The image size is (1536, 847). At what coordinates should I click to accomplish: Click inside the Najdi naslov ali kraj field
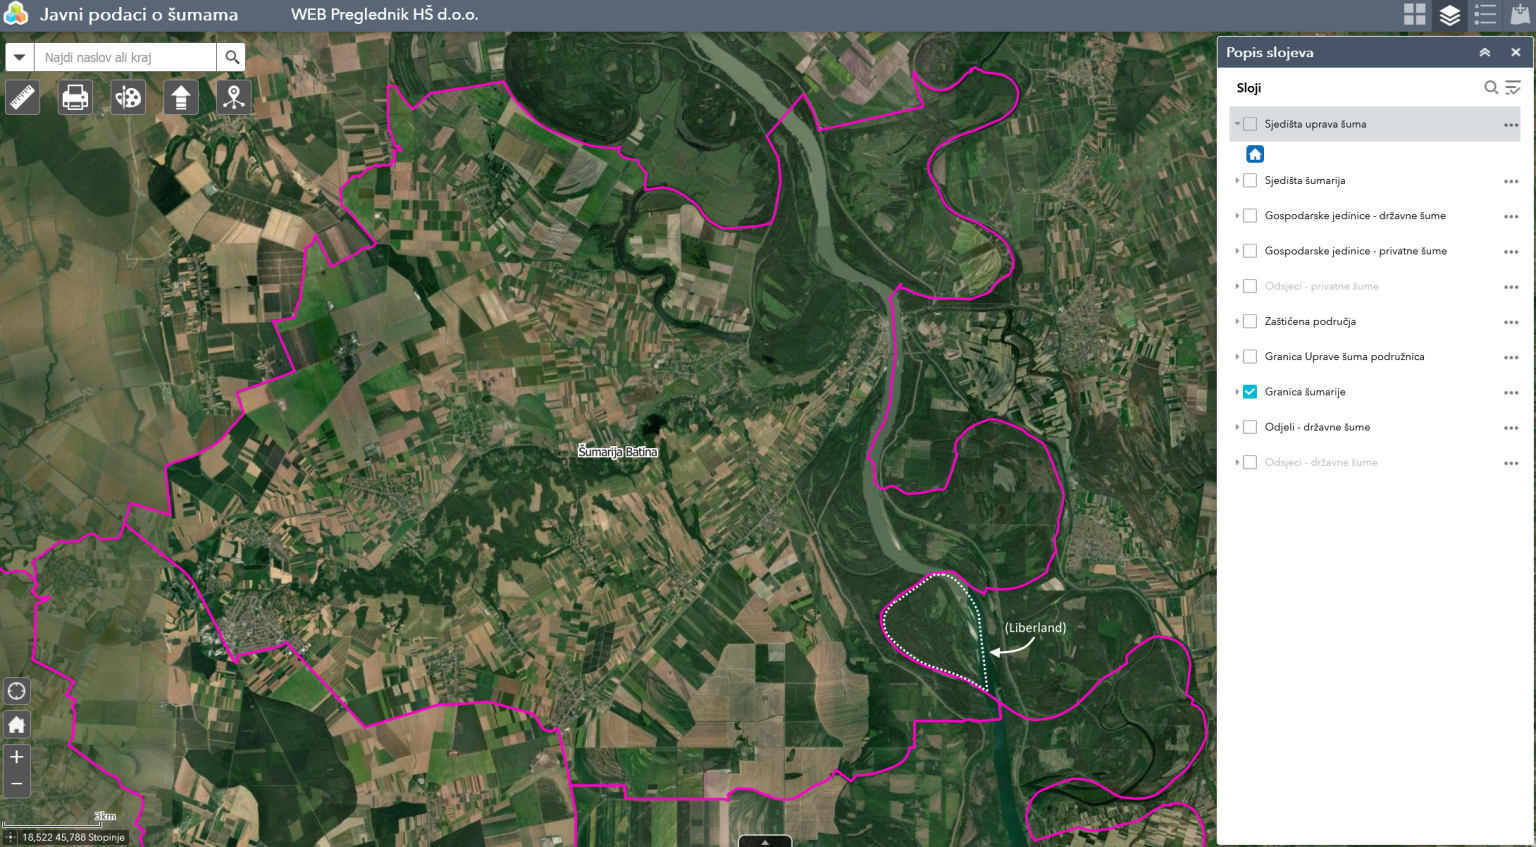tap(125, 56)
